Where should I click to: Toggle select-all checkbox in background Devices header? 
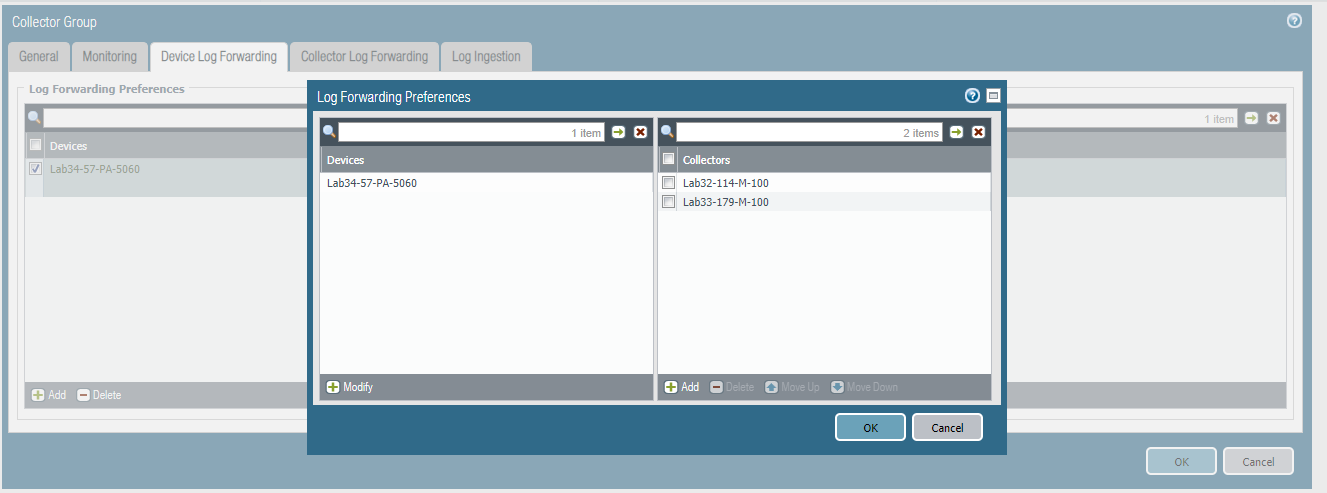click(x=36, y=145)
